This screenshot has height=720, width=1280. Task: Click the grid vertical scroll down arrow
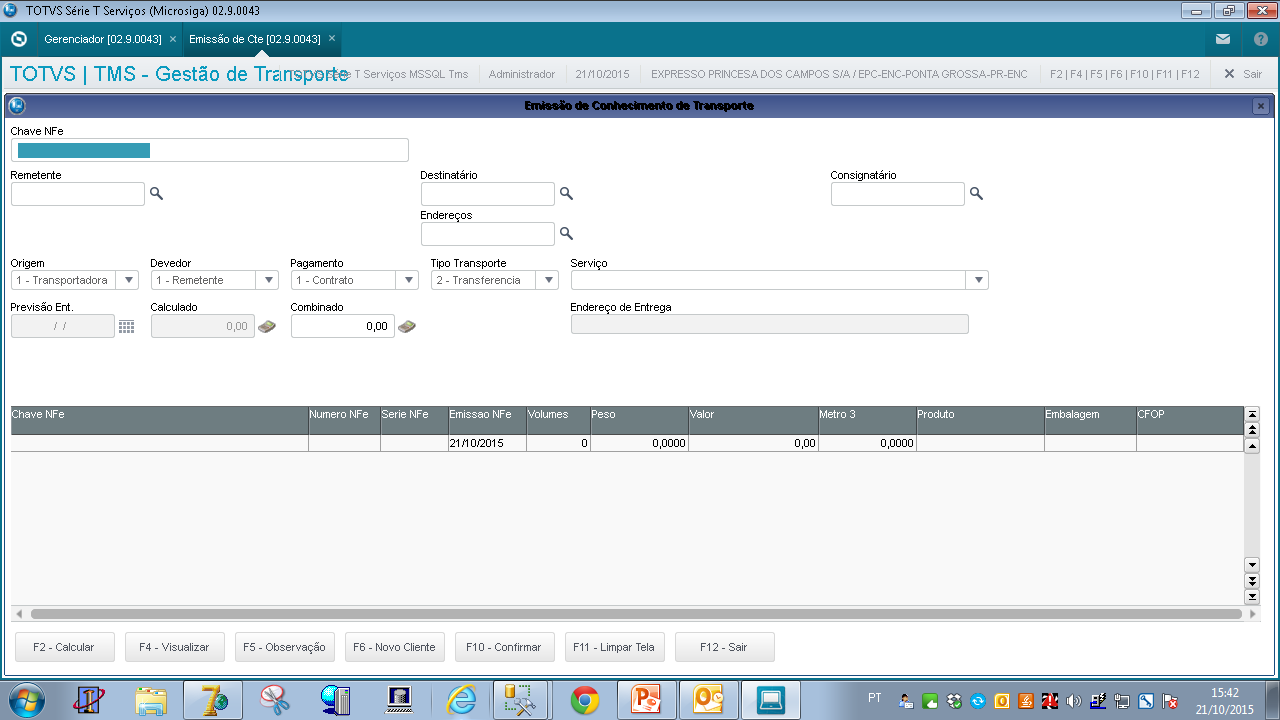coord(1252,564)
